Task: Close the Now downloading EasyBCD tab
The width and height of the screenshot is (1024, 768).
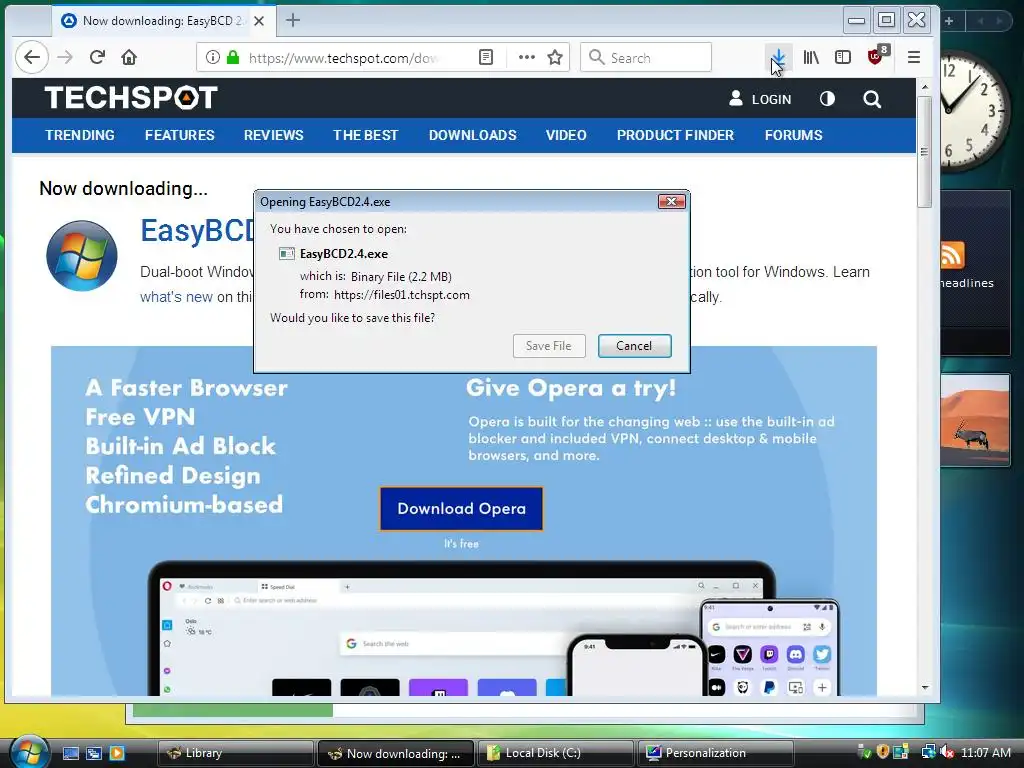Action: 259,21
